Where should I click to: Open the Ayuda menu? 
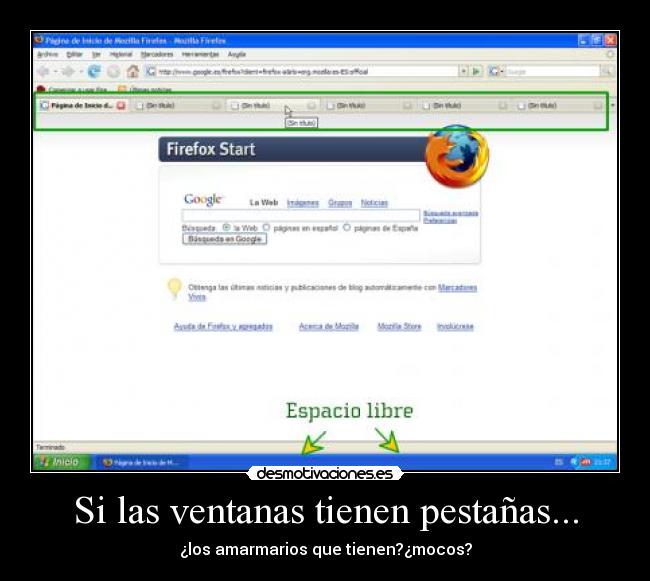click(x=237, y=54)
